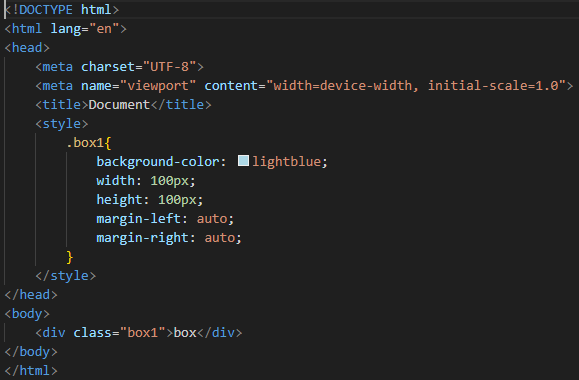Place cursor on '.box1' selector
Viewport: 579px width, 380px height.
click(85, 143)
